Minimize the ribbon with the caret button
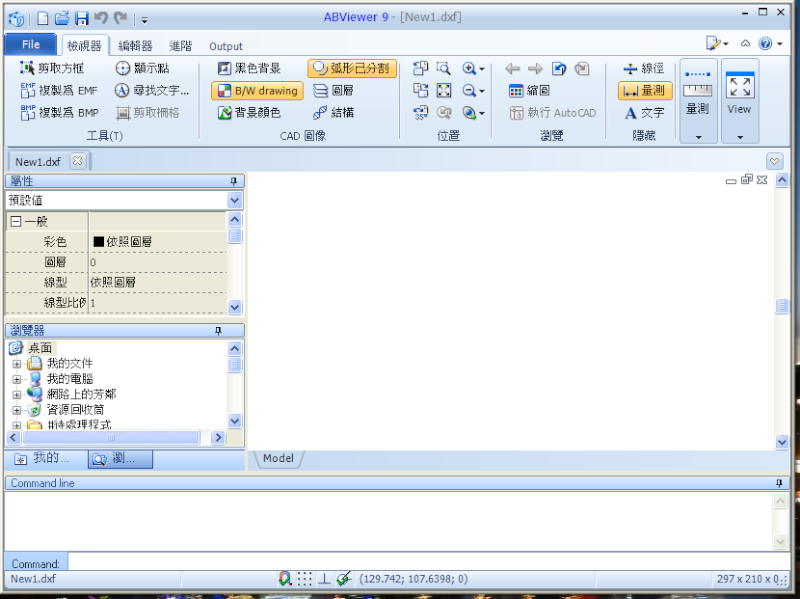The height and width of the screenshot is (599, 800). 745,44
